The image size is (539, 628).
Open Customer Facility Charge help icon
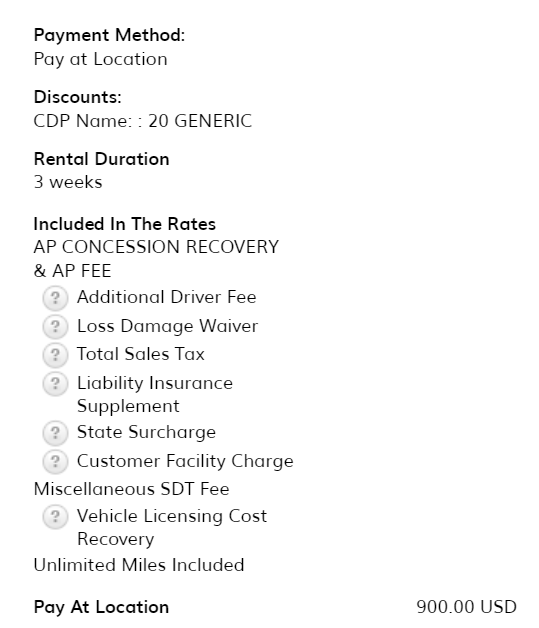pyautogui.click(x=55, y=462)
